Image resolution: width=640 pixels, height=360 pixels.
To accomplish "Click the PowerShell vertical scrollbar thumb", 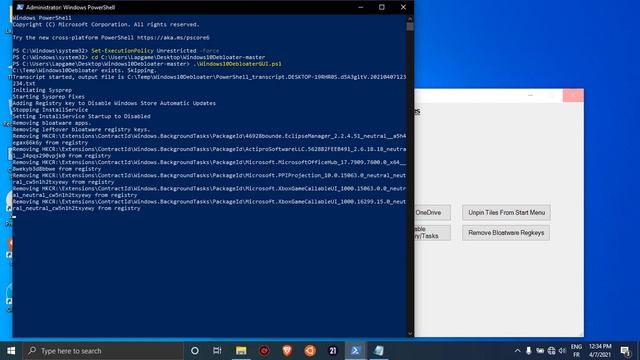I will (x=410, y=27).
